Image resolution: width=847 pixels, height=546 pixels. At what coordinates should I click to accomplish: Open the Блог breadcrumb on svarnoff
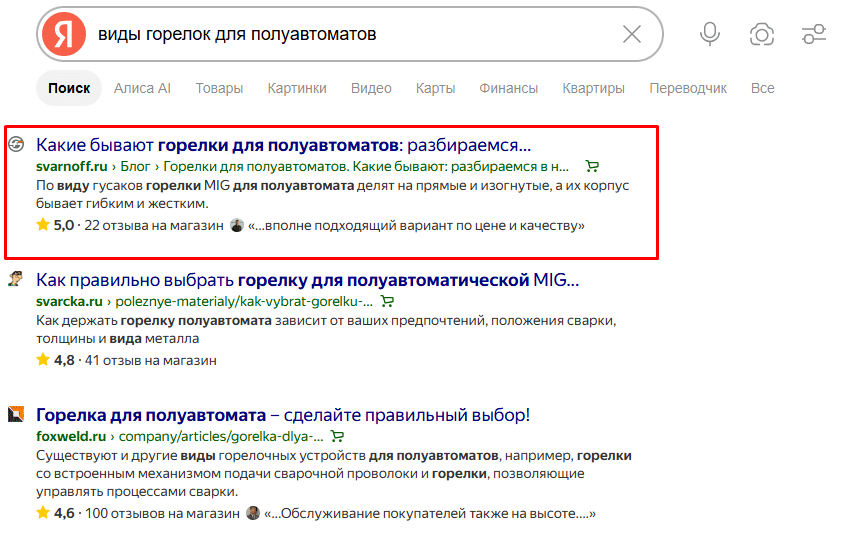[x=135, y=166]
